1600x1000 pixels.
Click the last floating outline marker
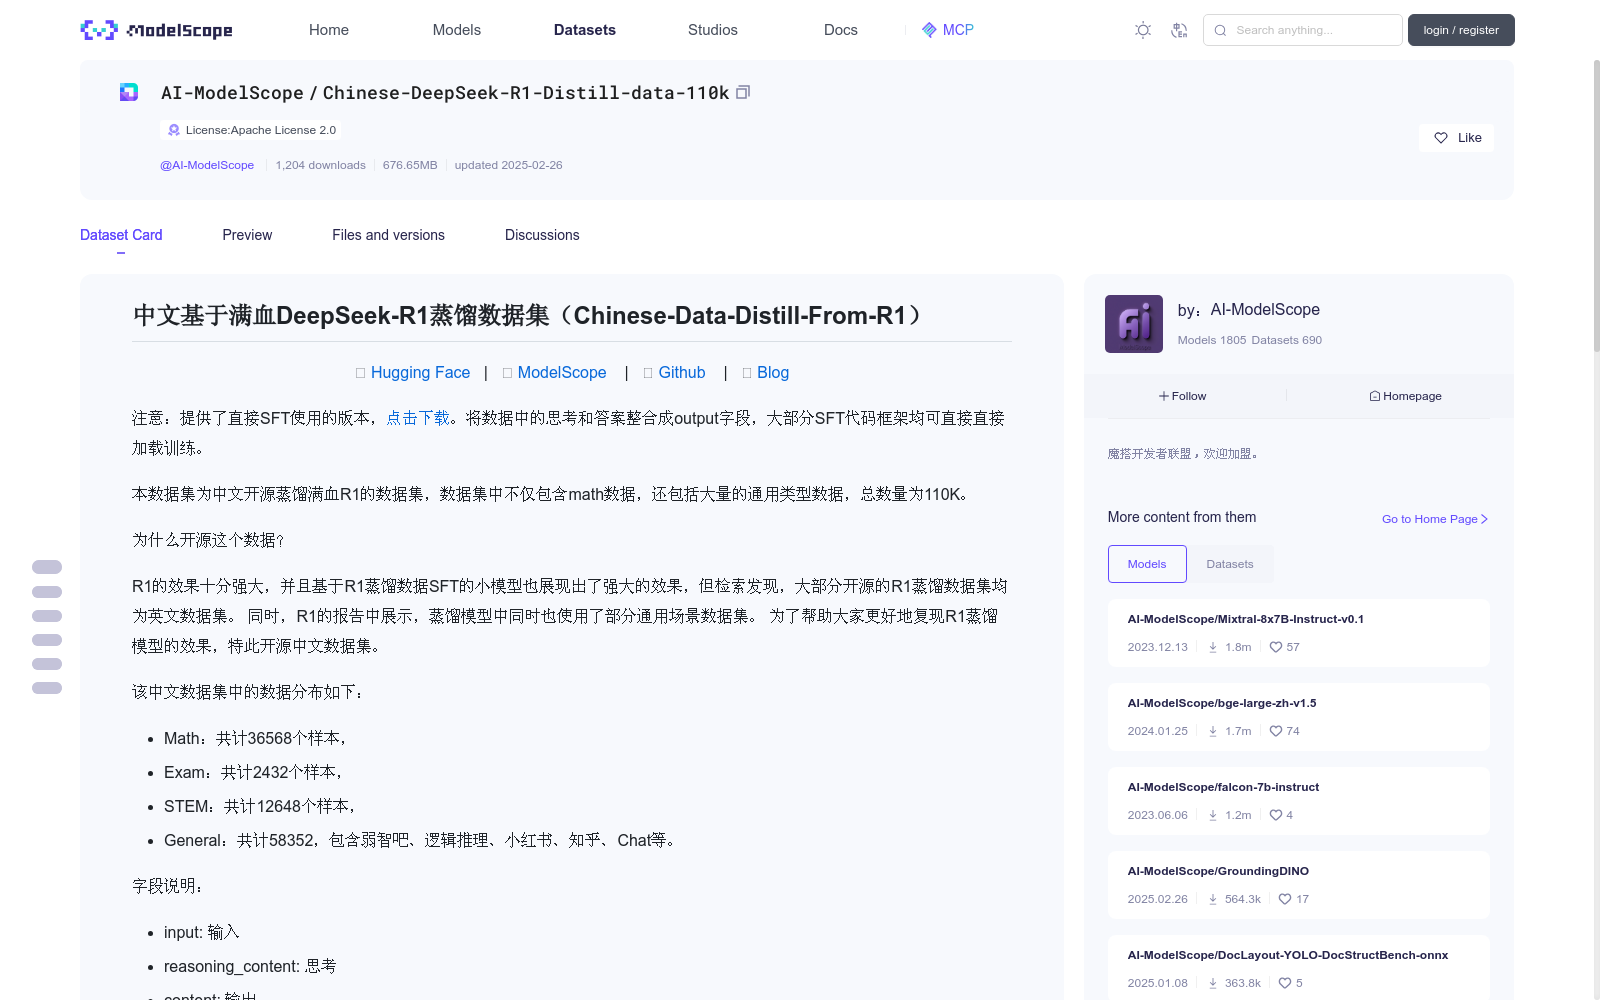[x=47, y=688]
